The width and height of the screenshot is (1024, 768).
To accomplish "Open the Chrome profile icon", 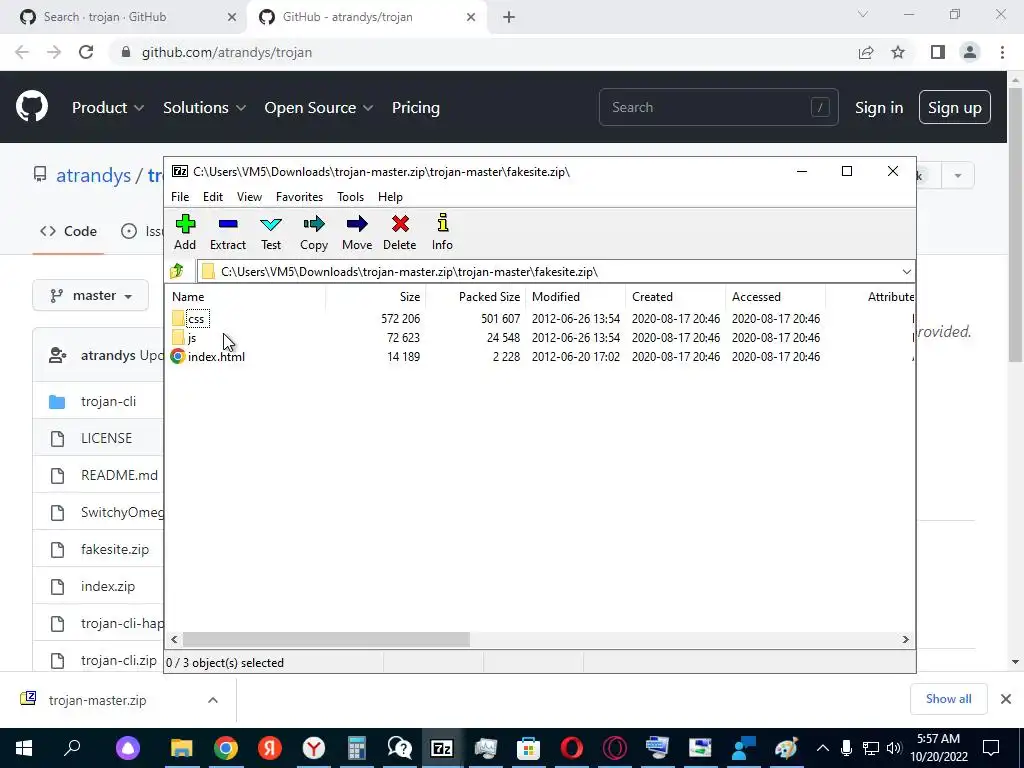I will pyautogui.click(x=970, y=52).
